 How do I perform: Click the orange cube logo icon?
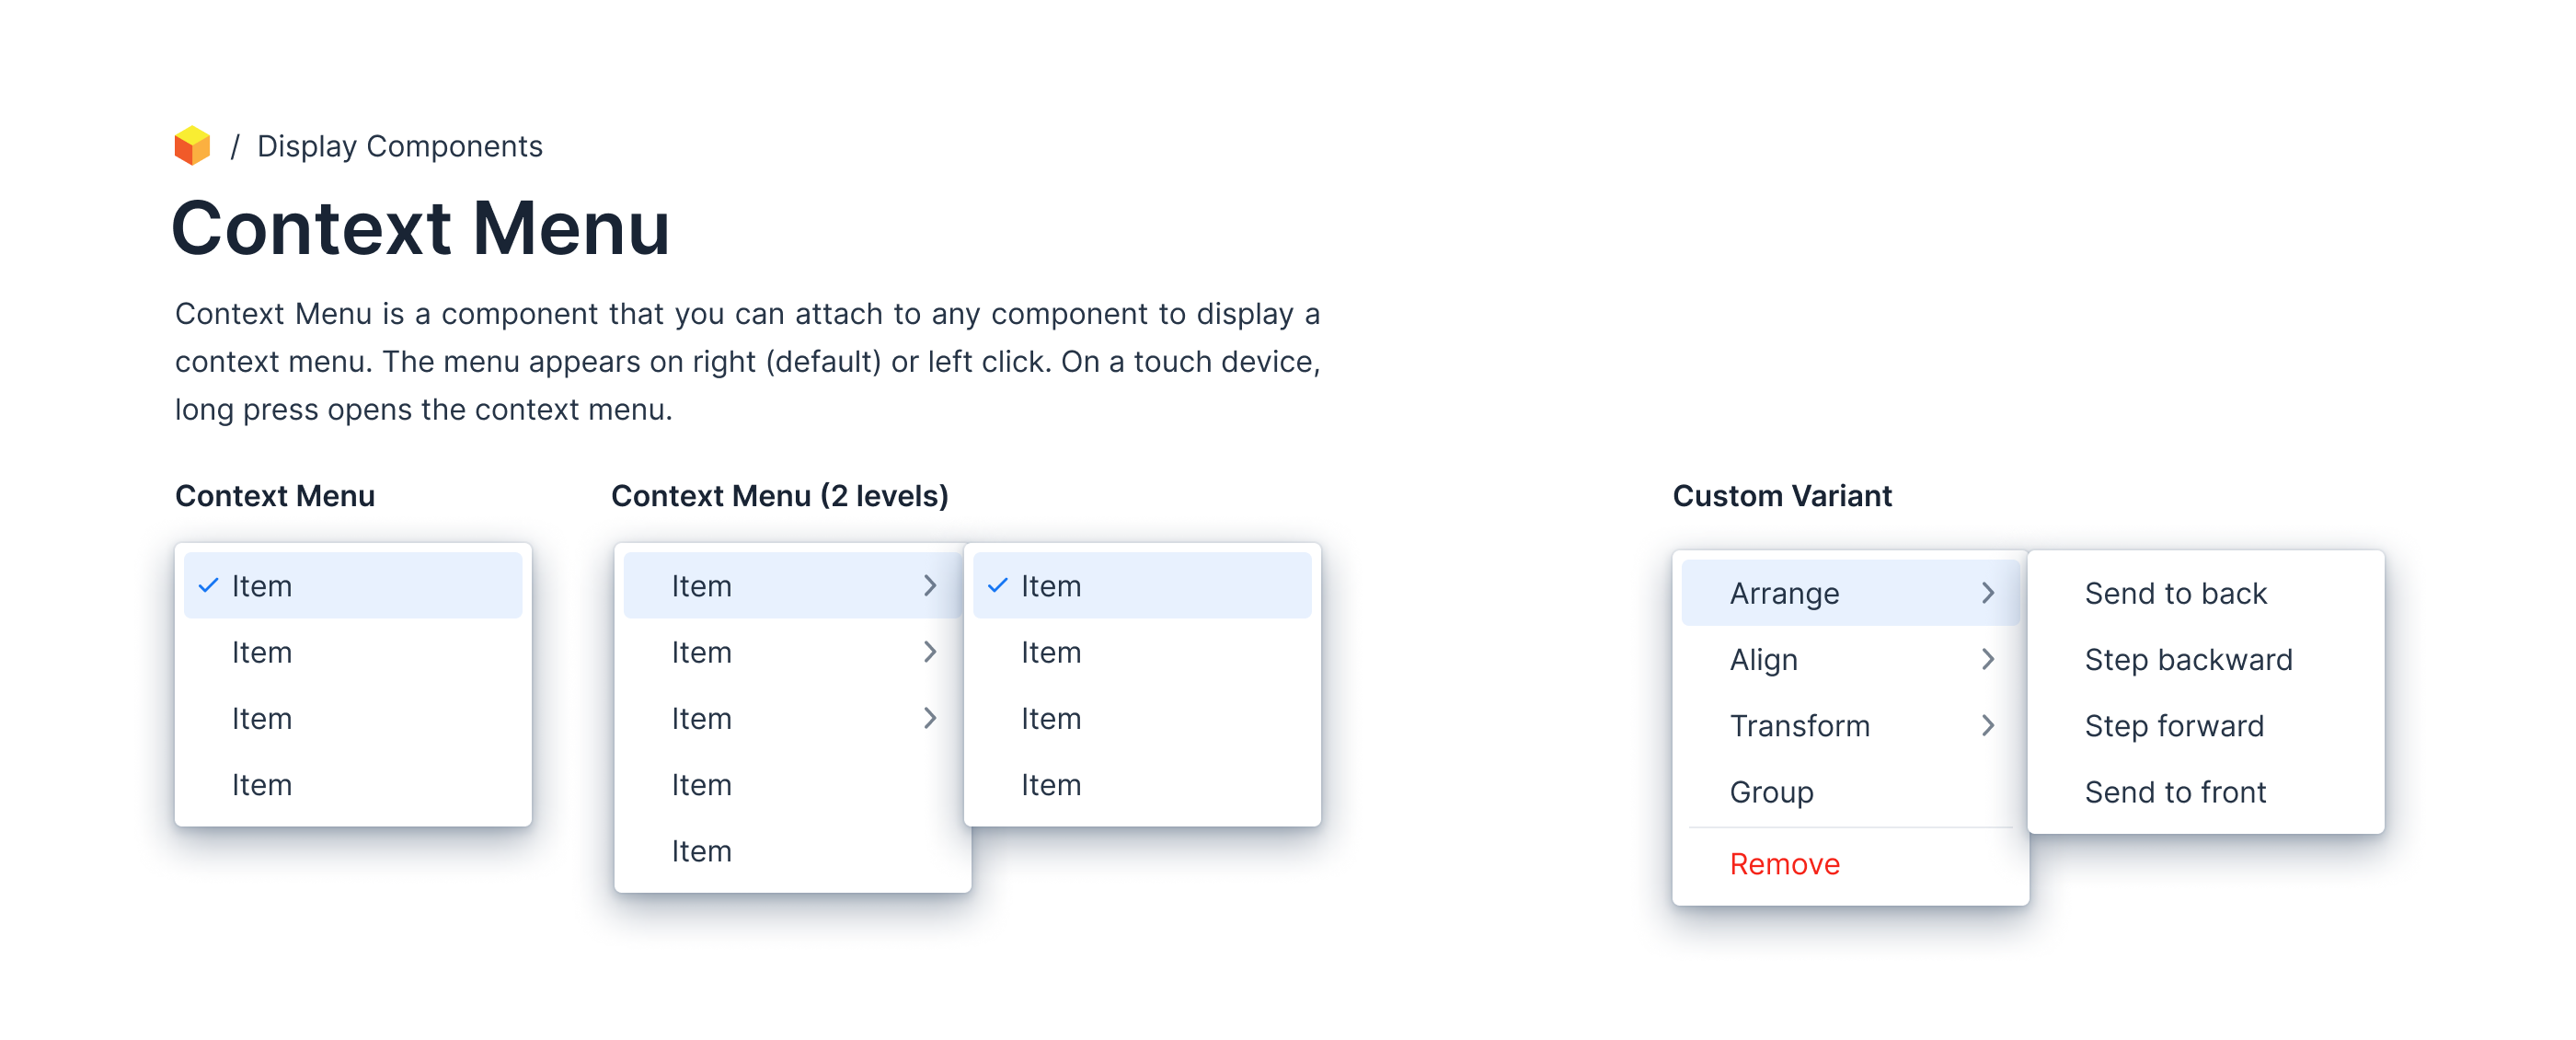click(192, 146)
